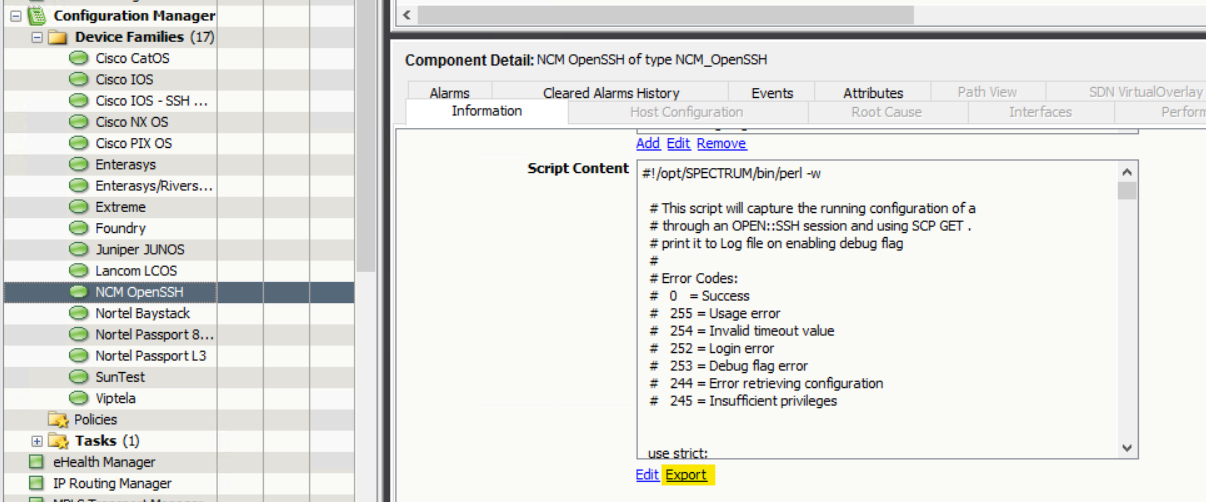Screen dimensions: 1206x502
Task: Click the Nortel Passport 8... status icon
Action: pyautogui.click(x=78, y=334)
